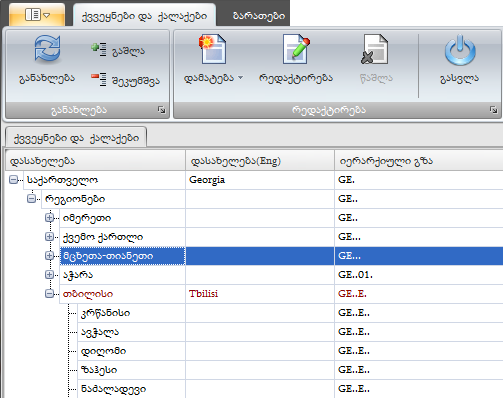Click the გაშლა expand-all icon
This screenshot has height=398, width=503.
click(99, 49)
